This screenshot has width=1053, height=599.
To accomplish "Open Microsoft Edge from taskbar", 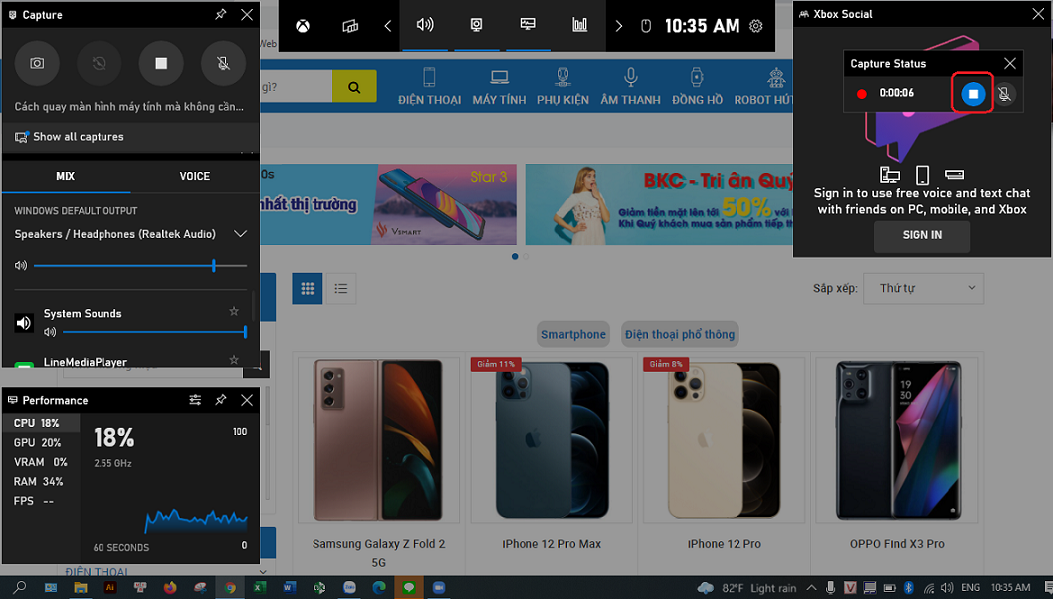I will click(379, 588).
